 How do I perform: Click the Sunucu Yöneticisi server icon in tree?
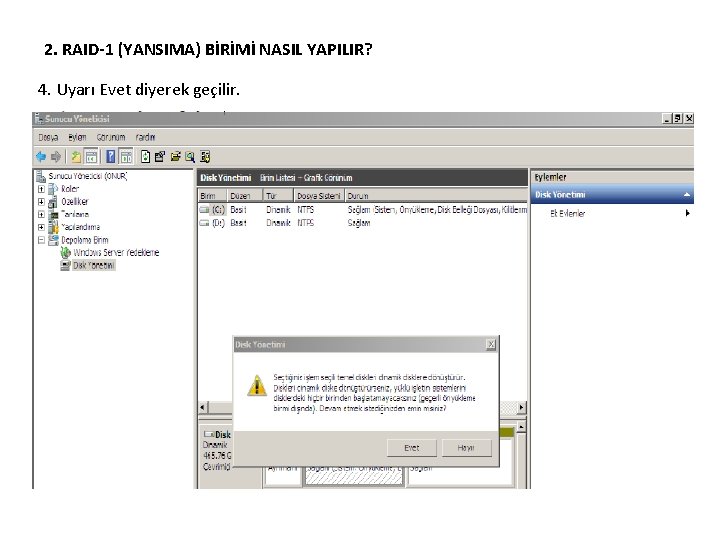41,176
